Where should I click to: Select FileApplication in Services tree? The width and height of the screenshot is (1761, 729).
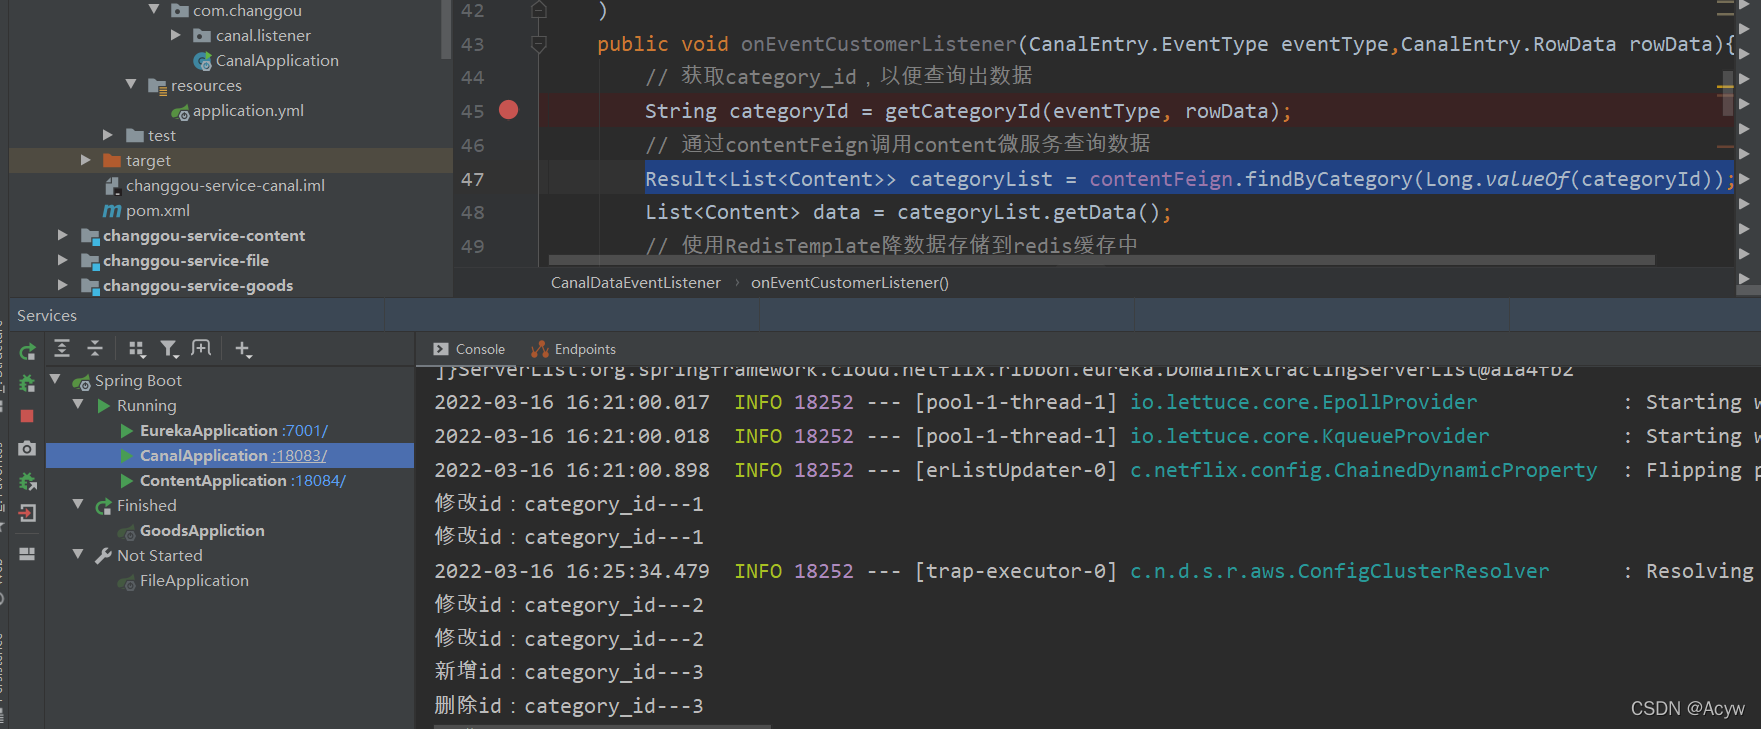(x=194, y=581)
